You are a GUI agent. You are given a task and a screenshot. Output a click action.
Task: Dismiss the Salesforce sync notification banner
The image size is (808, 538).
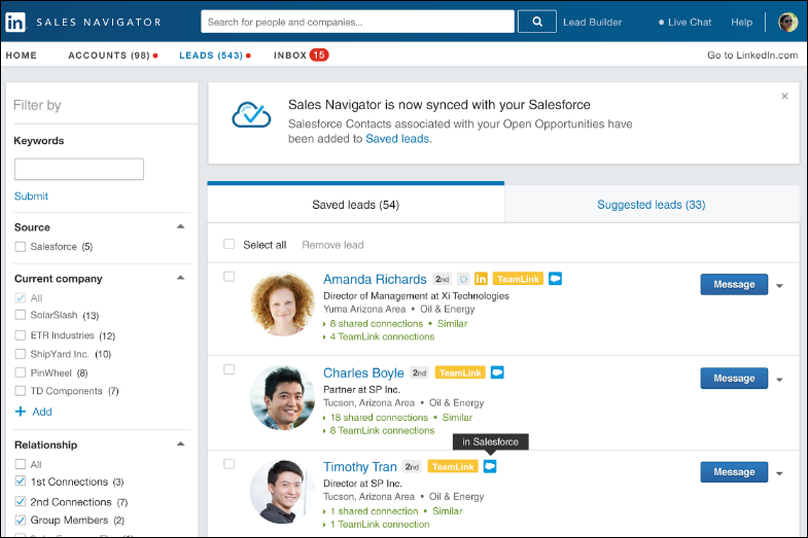(x=784, y=97)
